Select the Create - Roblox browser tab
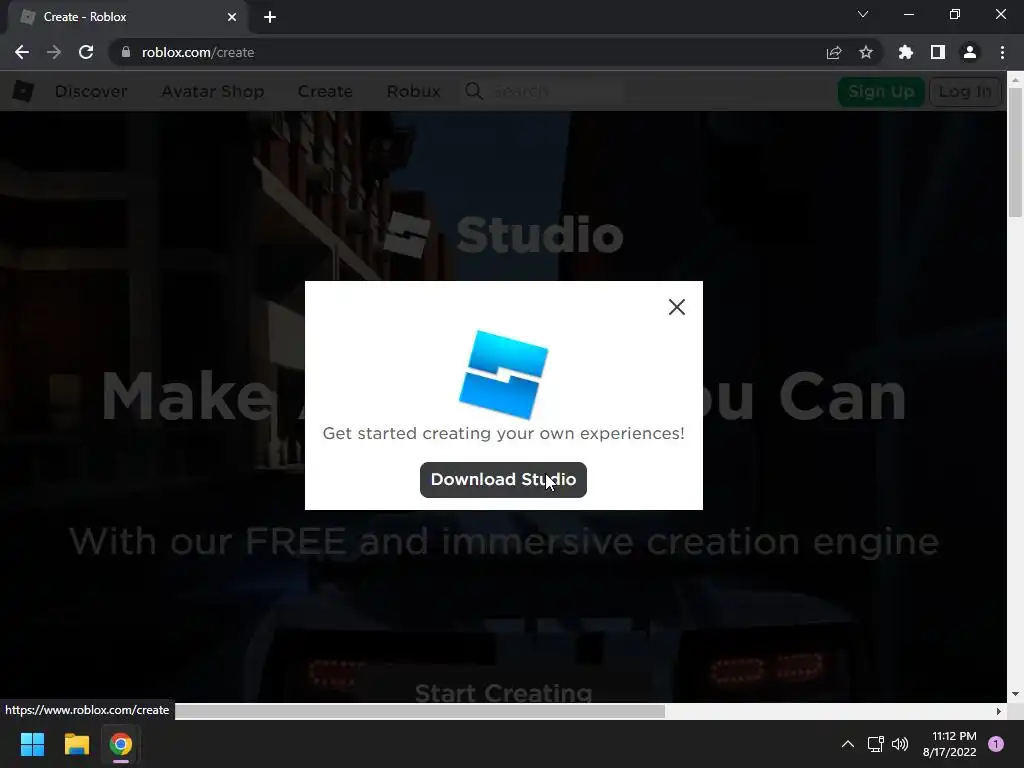Screen dimensions: 1024x768 coord(127,17)
